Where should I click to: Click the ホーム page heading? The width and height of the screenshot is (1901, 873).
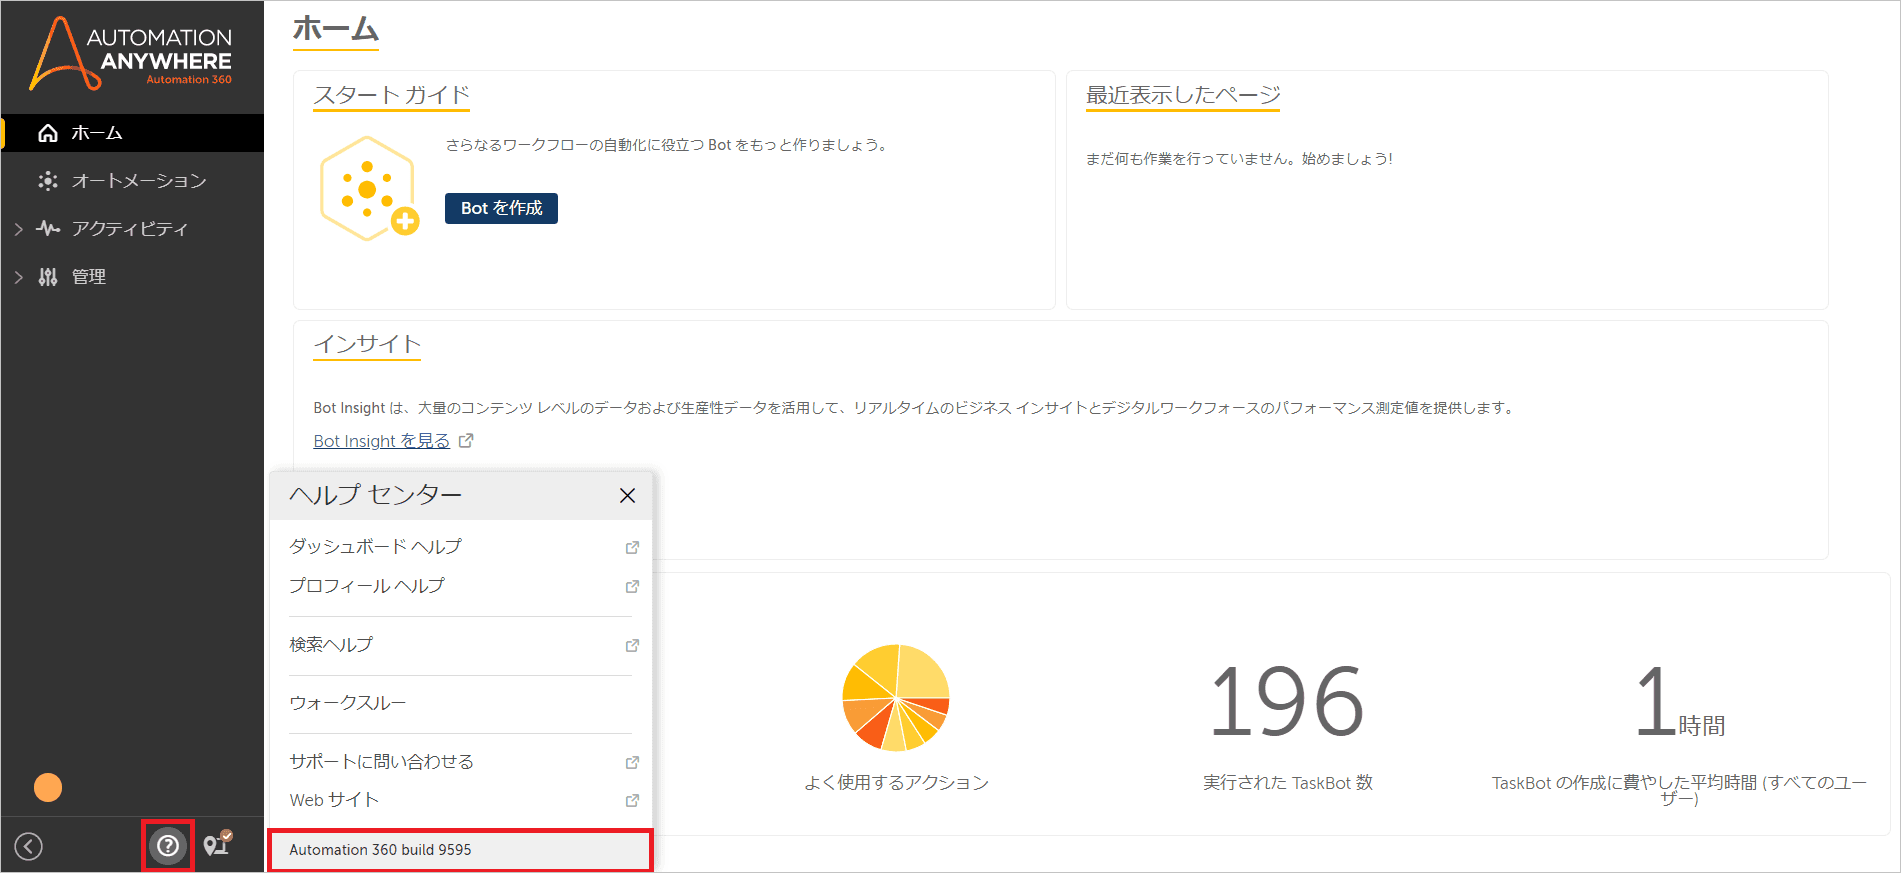tap(336, 29)
